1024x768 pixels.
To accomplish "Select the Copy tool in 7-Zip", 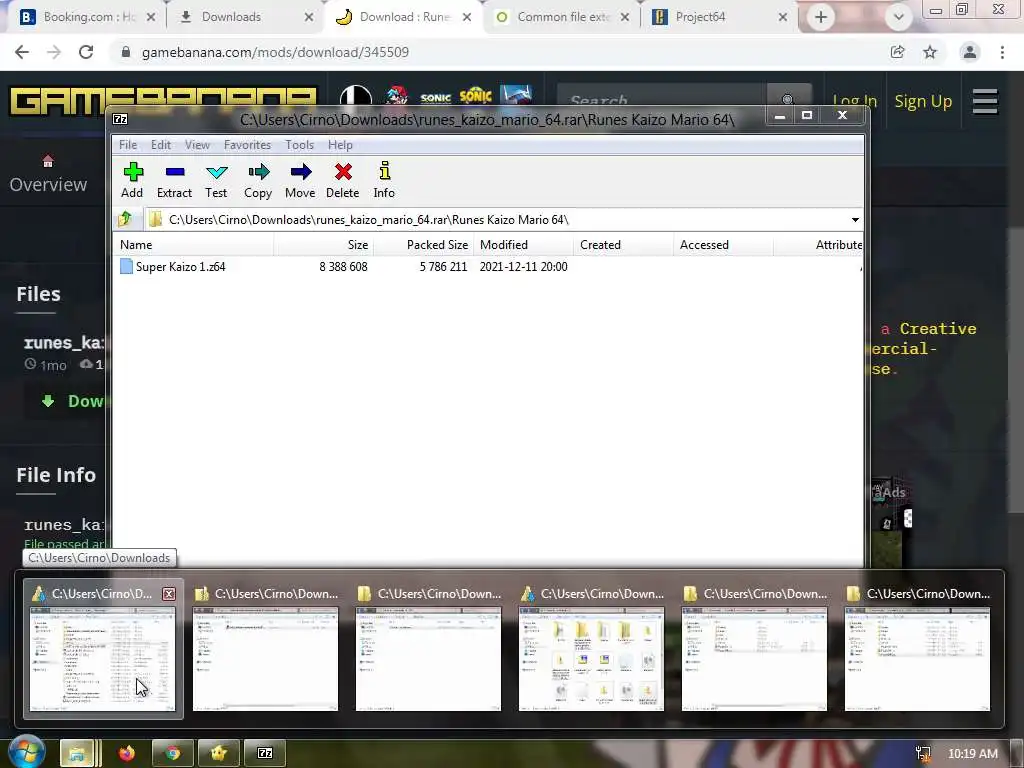I will point(258,180).
